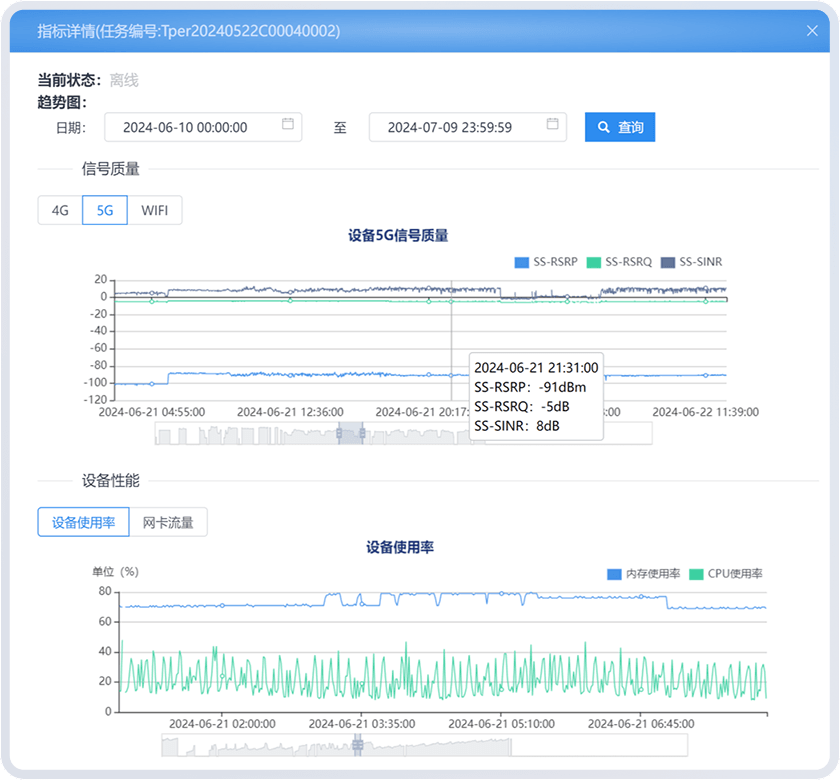Screen dimensions: 840x780
Task: Click the 查询 search button
Action: (620, 127)
